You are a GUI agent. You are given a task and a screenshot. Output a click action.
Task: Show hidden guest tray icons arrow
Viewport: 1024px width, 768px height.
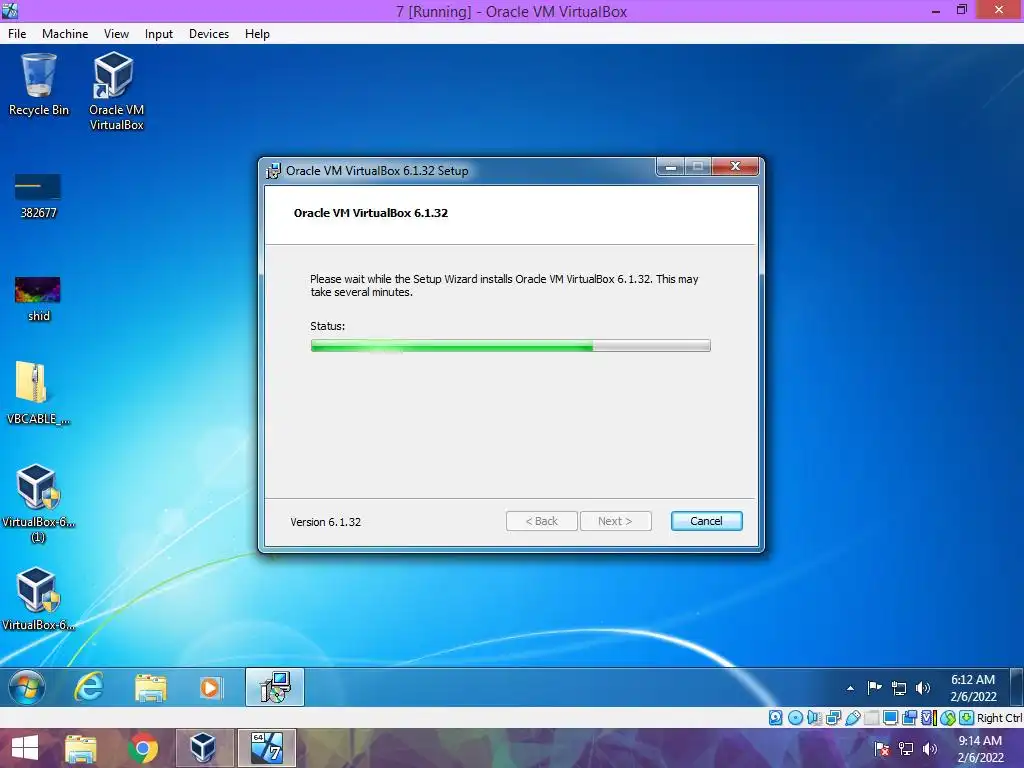click(850, 688)
